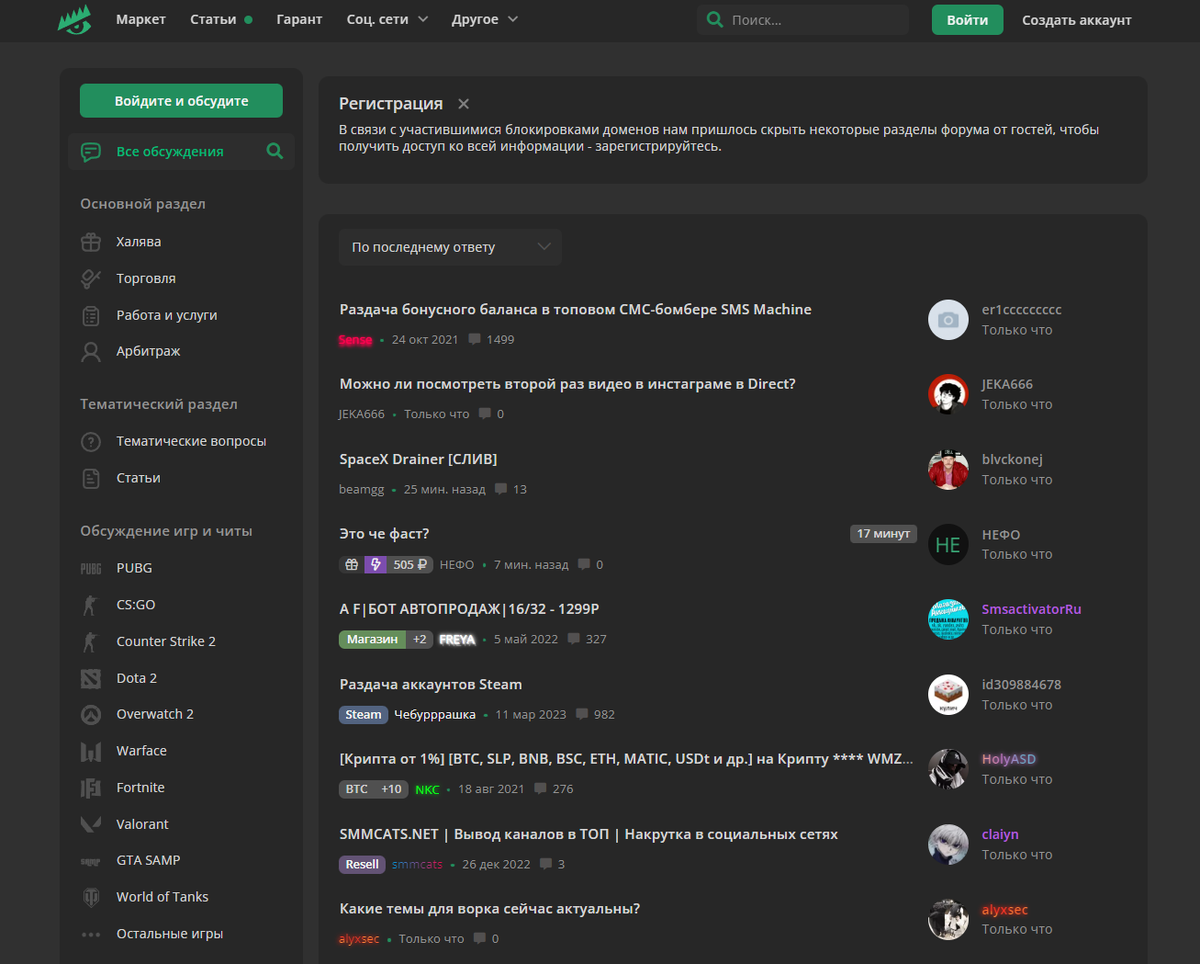Click SmsactivatorRu's avatar
1200x964 pixels.
948,619
